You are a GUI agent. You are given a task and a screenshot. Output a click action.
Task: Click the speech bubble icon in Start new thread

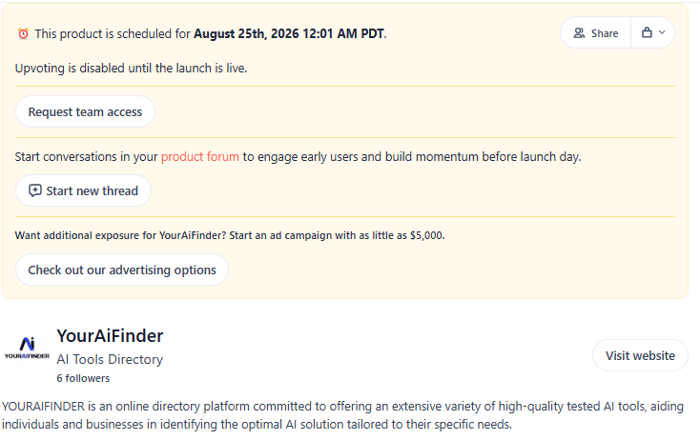coord(35,191)
